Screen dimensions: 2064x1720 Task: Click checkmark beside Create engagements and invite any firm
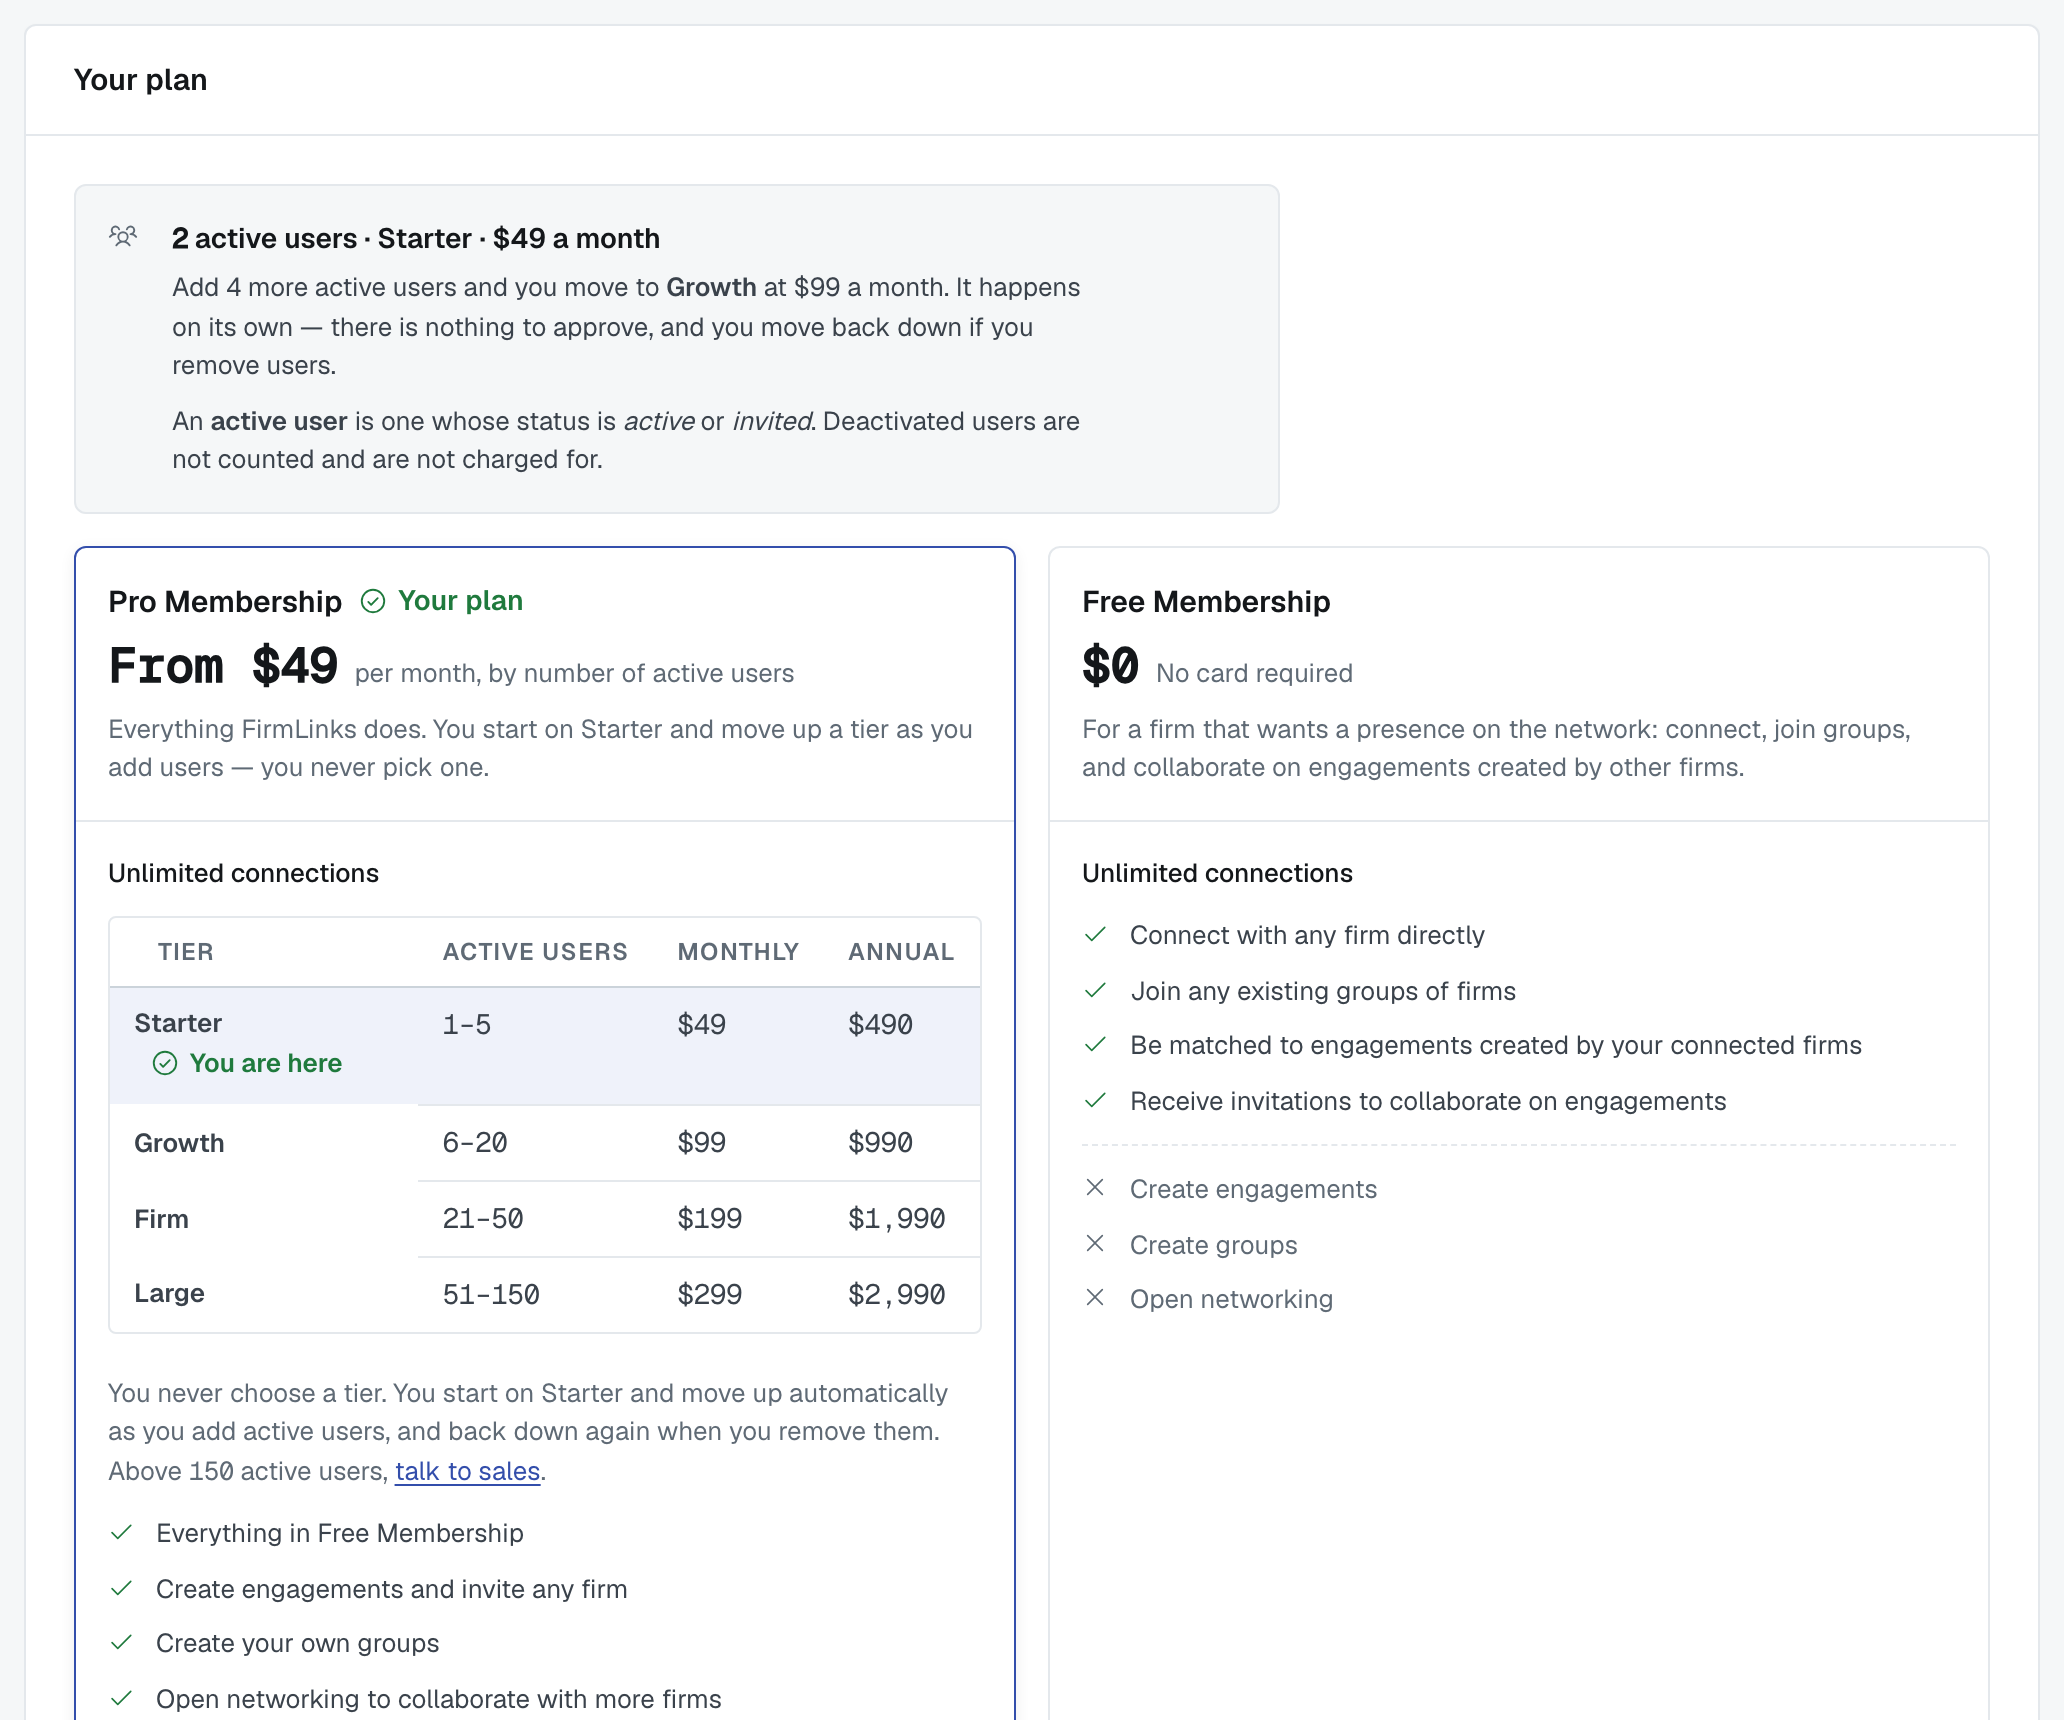tap(121, 1588)
